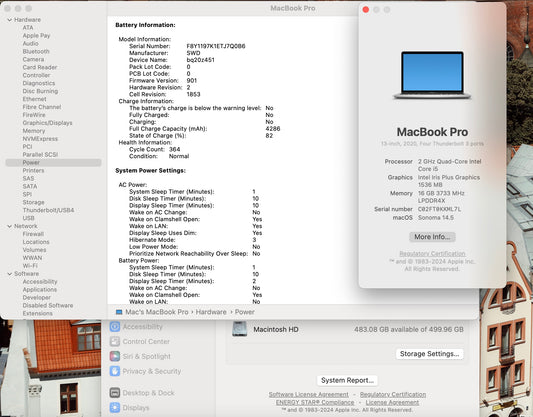Select Volumes under Network
Screen dimensions: 533x417
[x=34, y=250]
